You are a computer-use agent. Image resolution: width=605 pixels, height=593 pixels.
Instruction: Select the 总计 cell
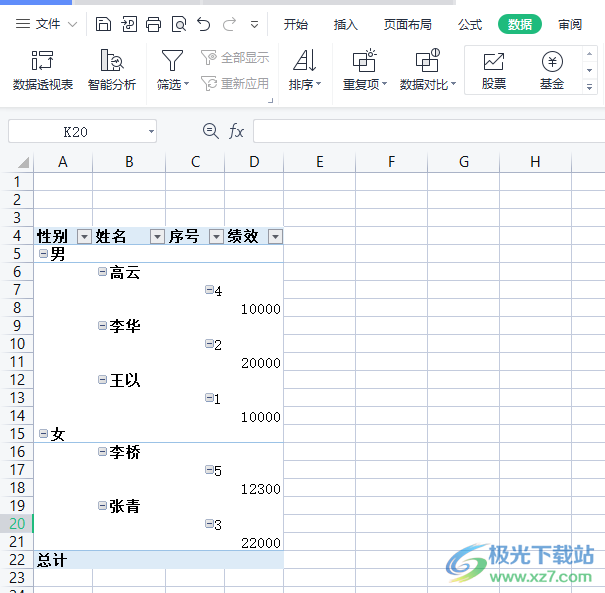click(x=63, y=560)
